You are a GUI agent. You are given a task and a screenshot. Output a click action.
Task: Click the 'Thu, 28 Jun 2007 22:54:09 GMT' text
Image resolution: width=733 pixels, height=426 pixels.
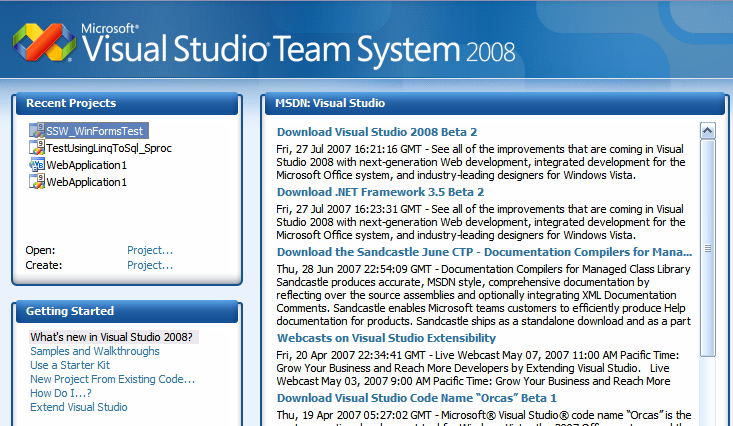[x=354, y=269]
